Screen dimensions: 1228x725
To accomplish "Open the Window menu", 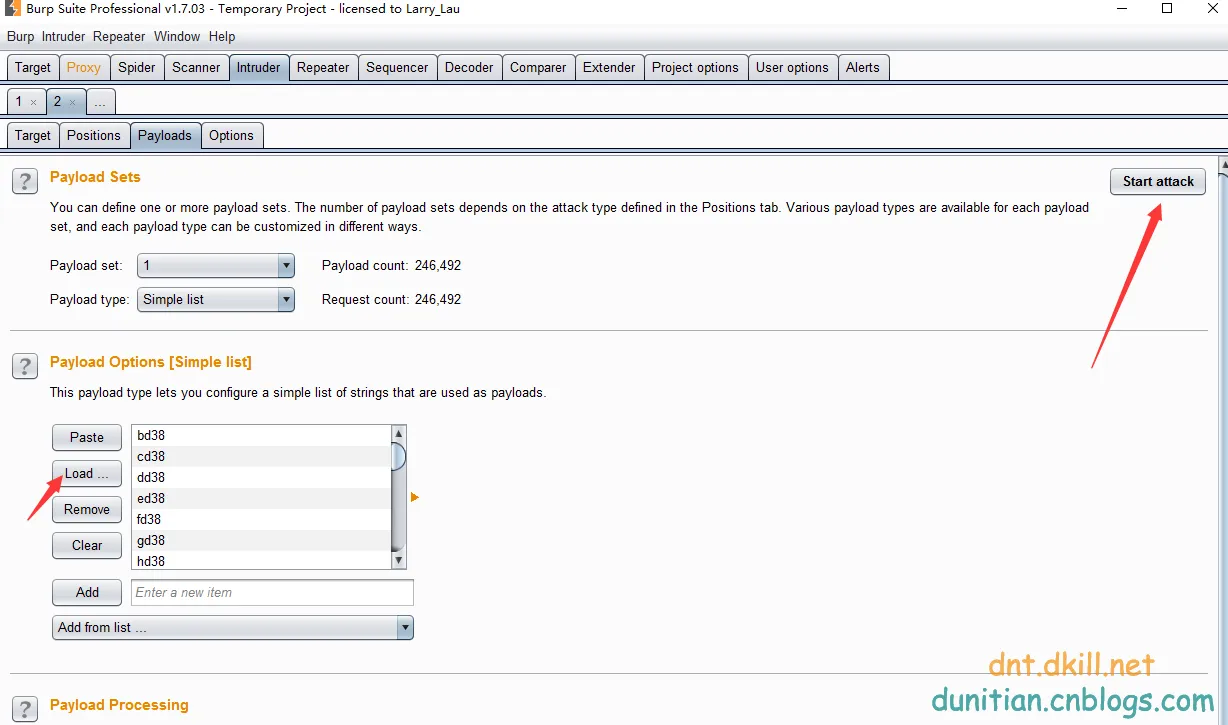I will pyautogui.click(x=177, y=37).
